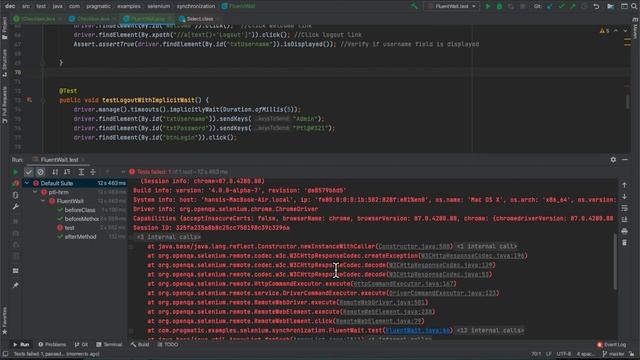Go to the next highlighted warning down arrow
The width and height of the screenshot is (640, 360).
coord(625,31)
